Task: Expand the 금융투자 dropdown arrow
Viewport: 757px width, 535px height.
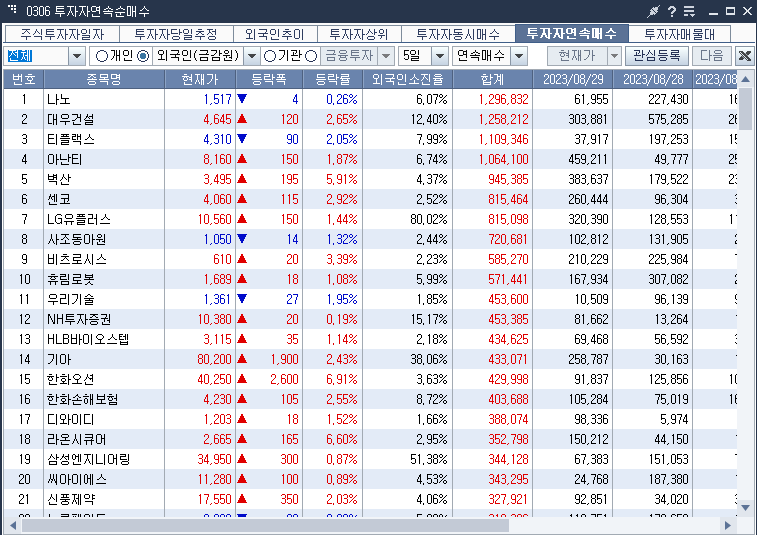Action: pos(386,56)
